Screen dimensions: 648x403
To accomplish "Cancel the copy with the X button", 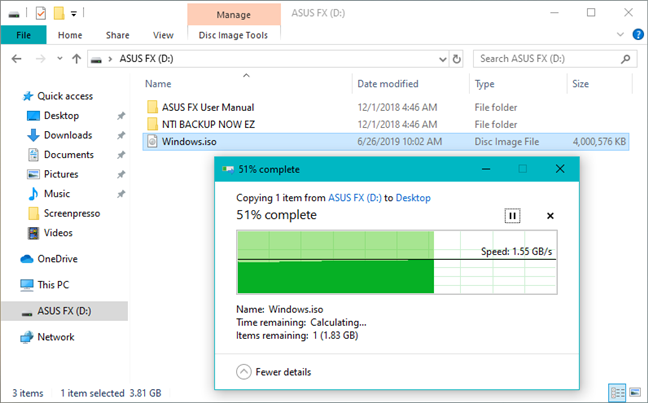I will coord(550,216).
